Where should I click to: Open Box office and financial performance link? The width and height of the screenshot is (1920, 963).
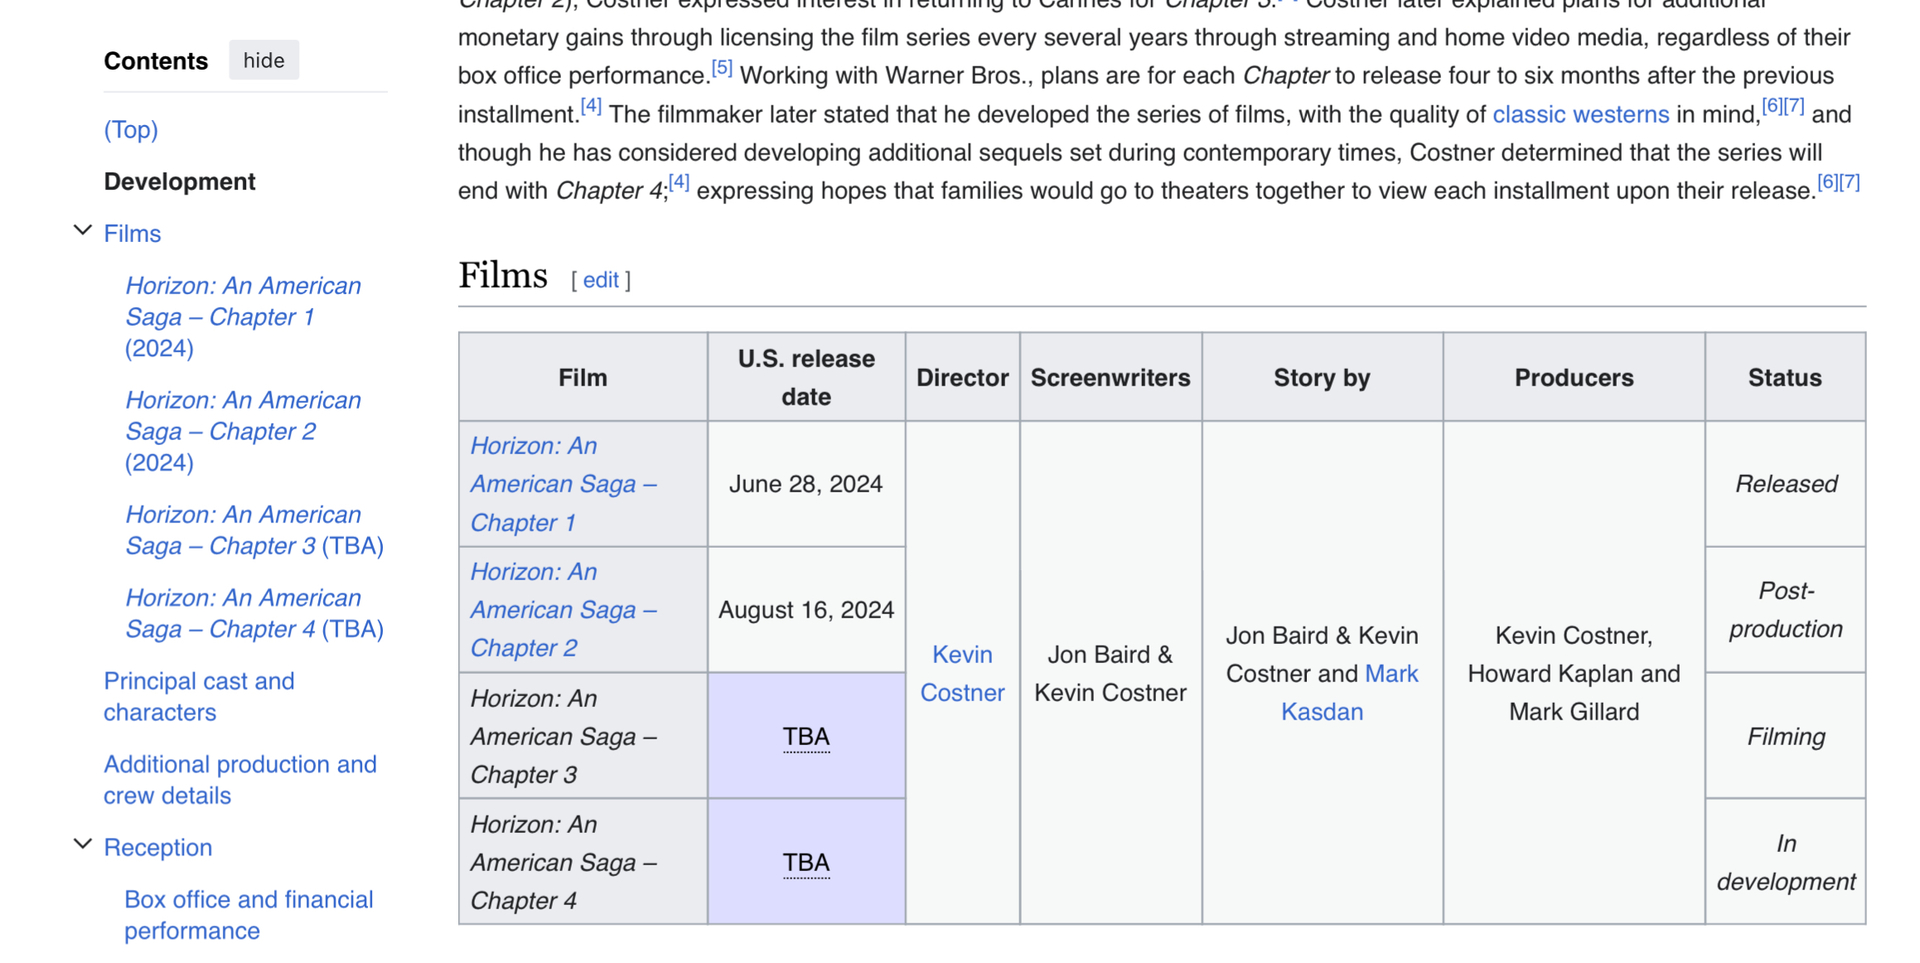click(x=249, y=914)
